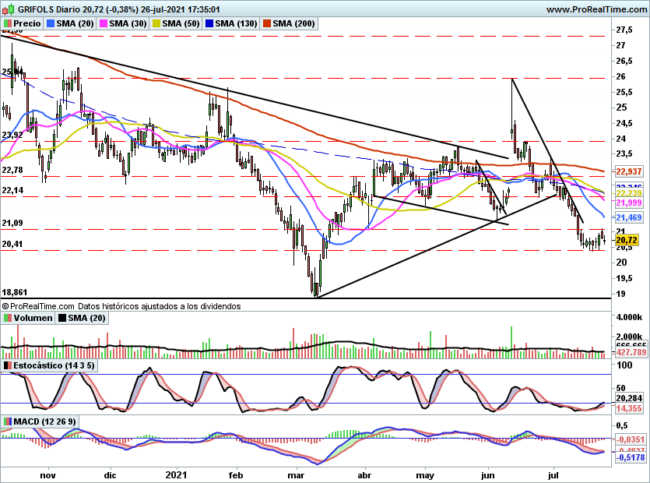This screenshot has width=650, height=483.
Task: Click the stochastic value tag 14,355
Action: point(629,408)
